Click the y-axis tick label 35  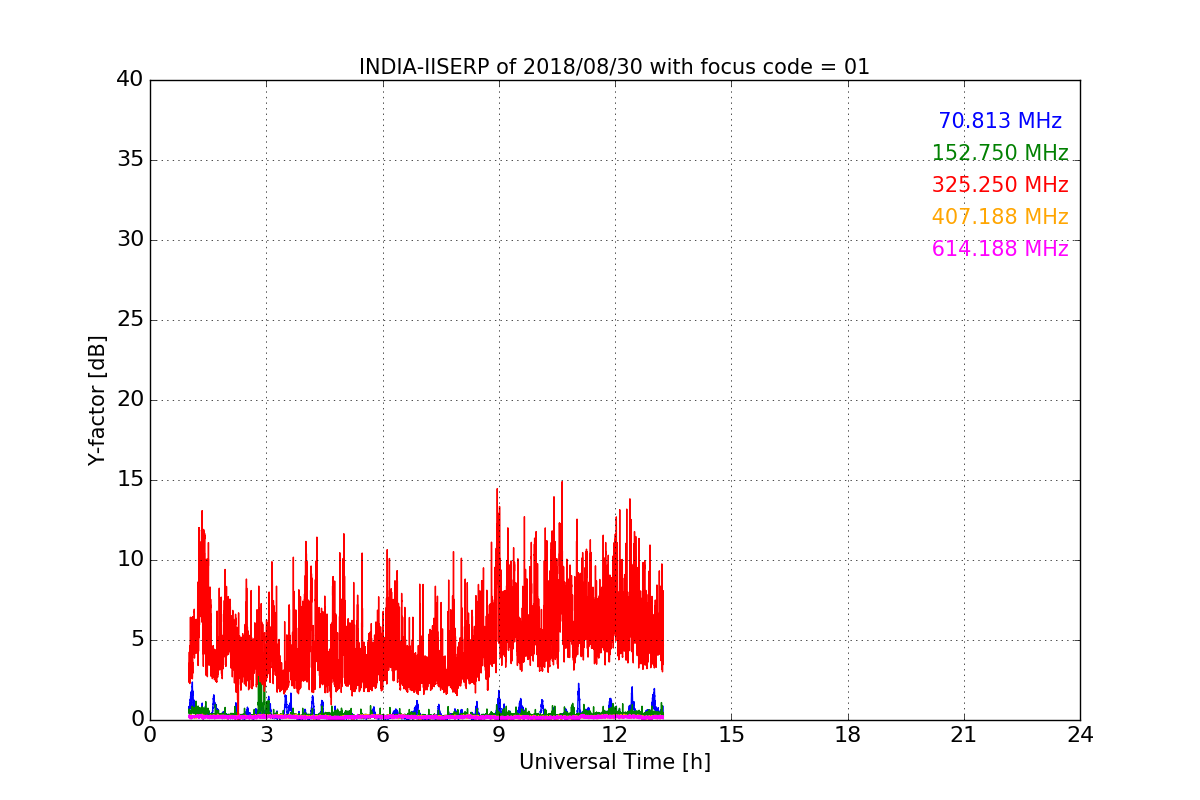point(130,160)
